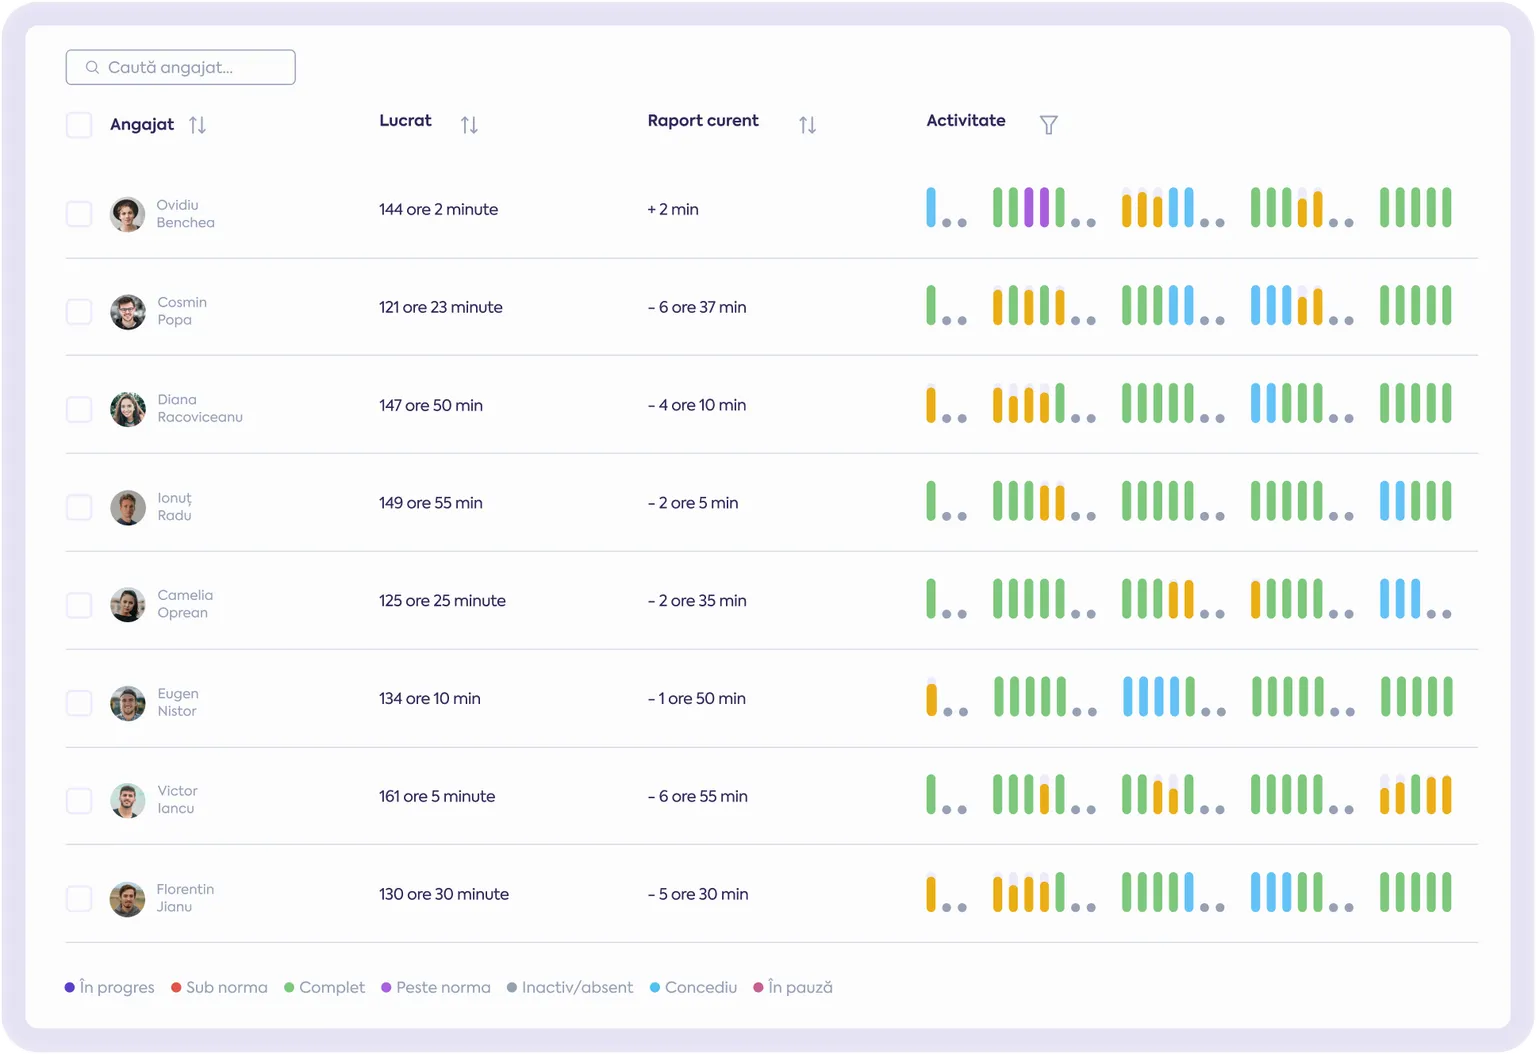1536x1054 pixels.
Task: Toggle the select-all checkbox in header
Action: click(79, 125)
